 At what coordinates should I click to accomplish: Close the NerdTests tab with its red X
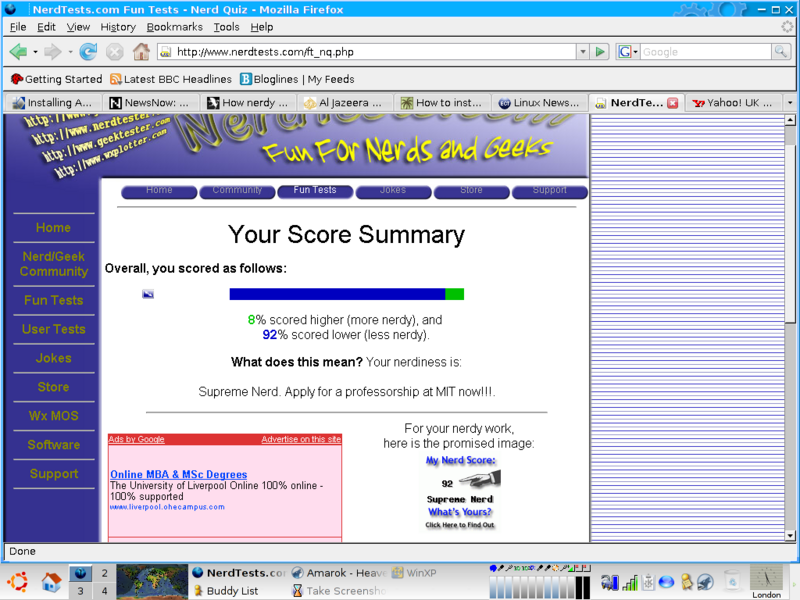672,103
